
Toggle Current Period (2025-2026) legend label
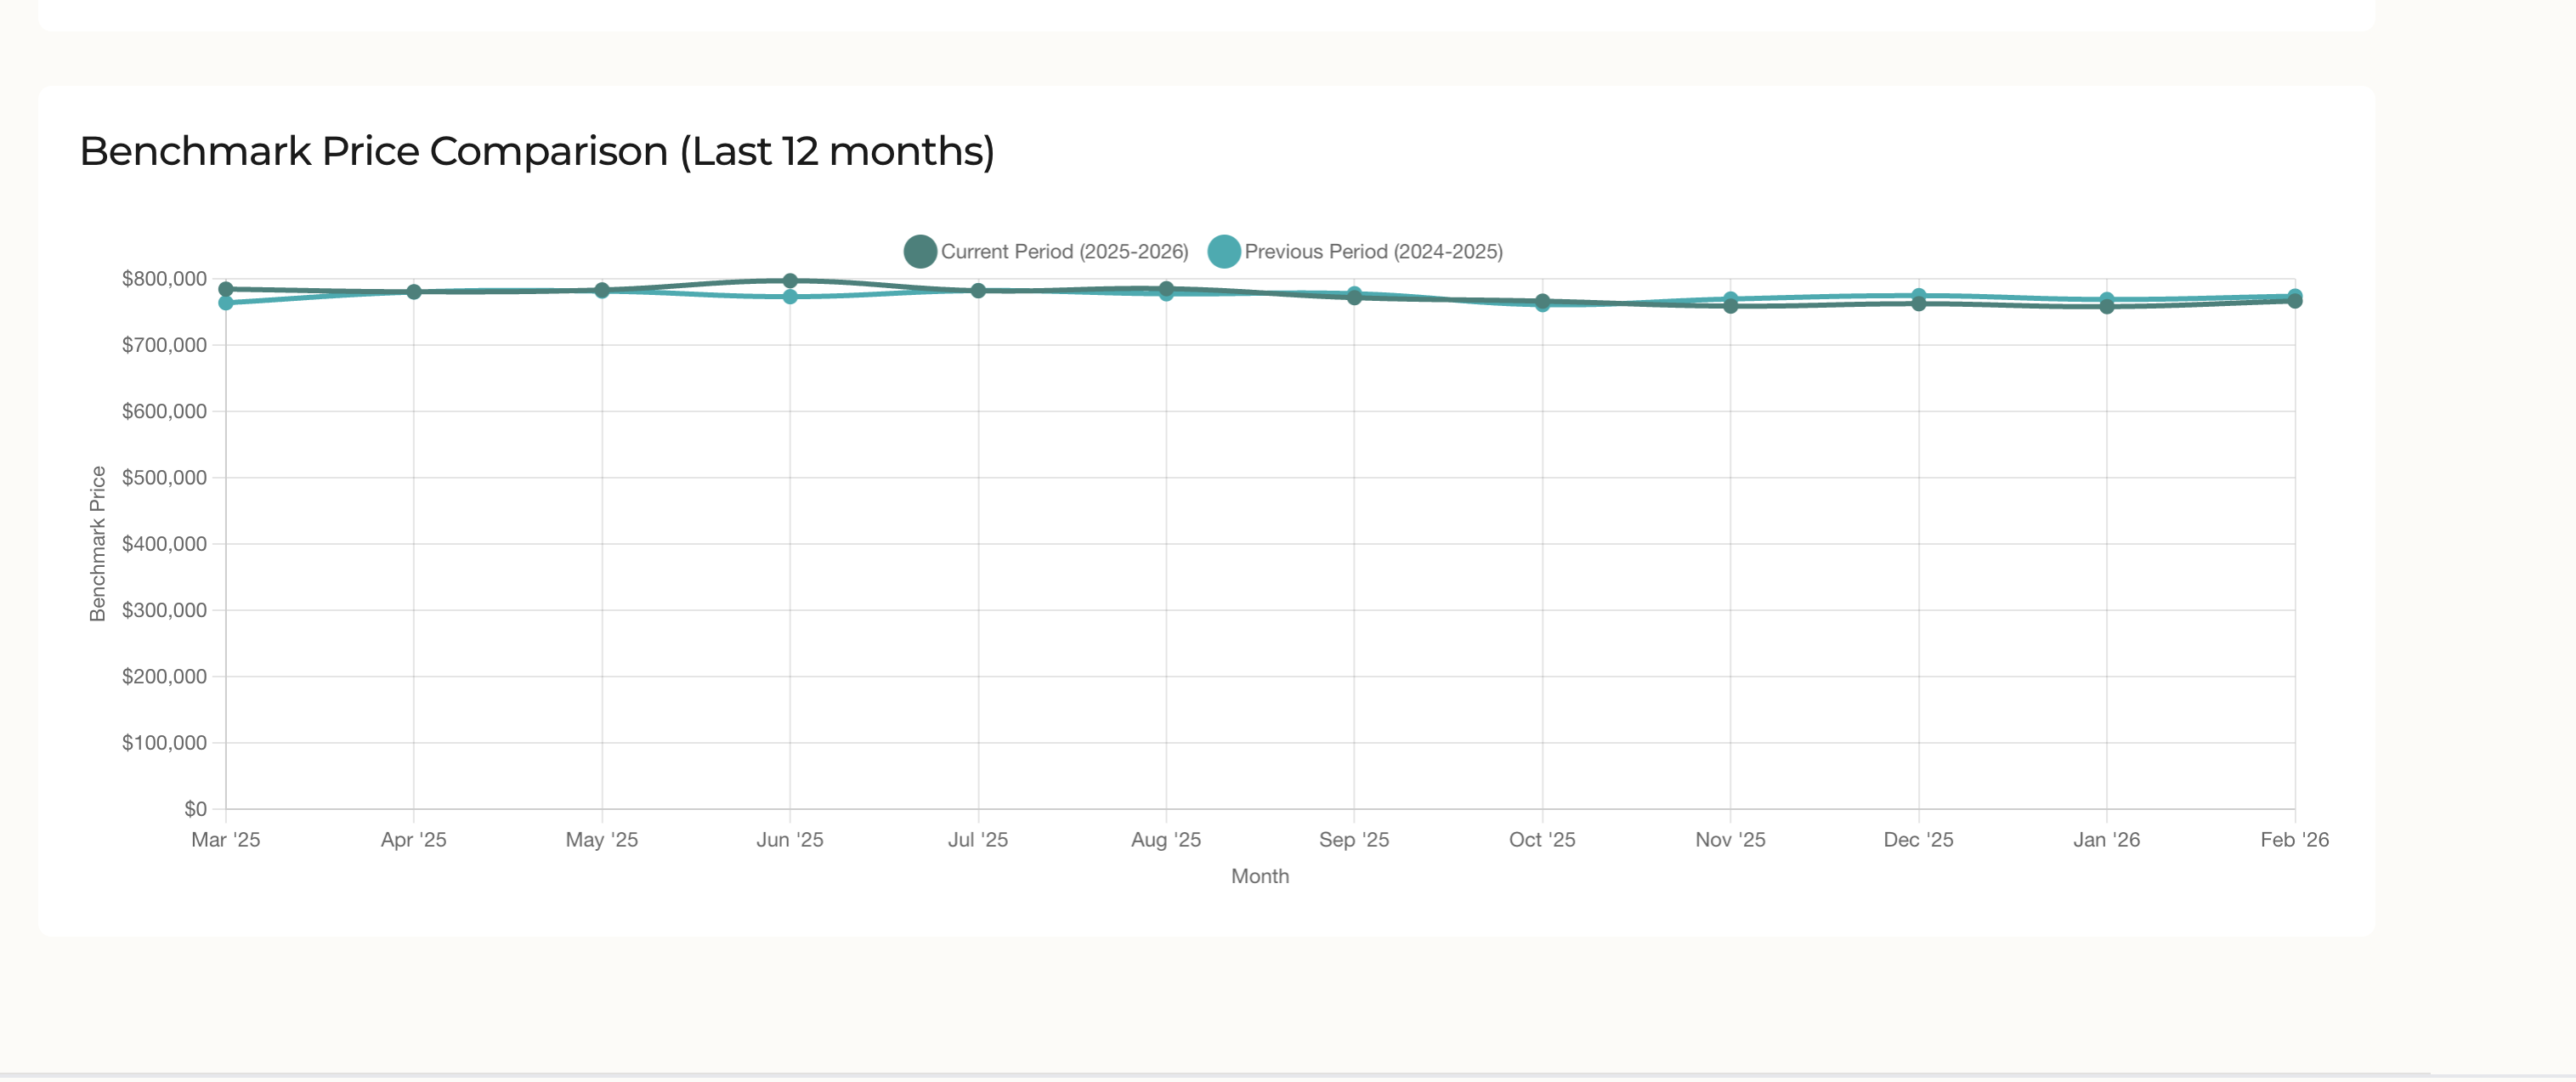(x=1064, y=252)
